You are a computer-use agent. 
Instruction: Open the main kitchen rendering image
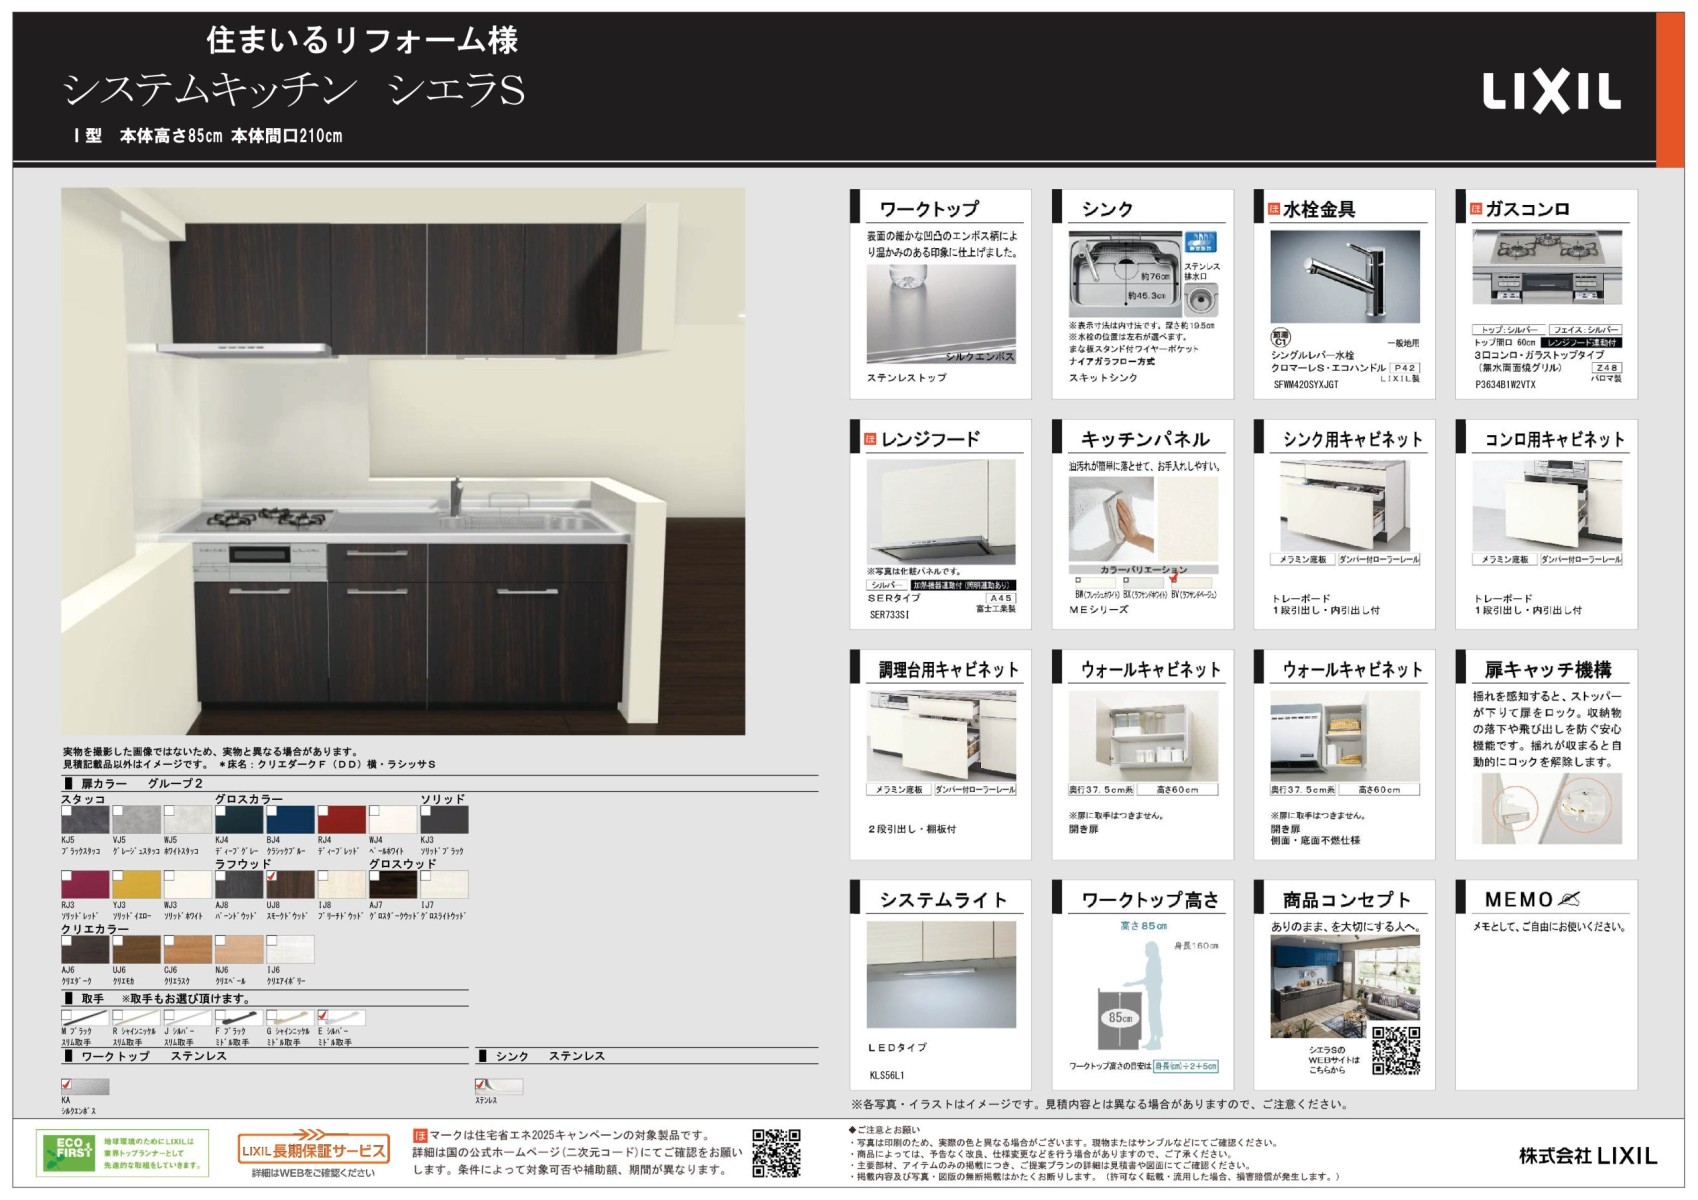click(x=403, y=461)
